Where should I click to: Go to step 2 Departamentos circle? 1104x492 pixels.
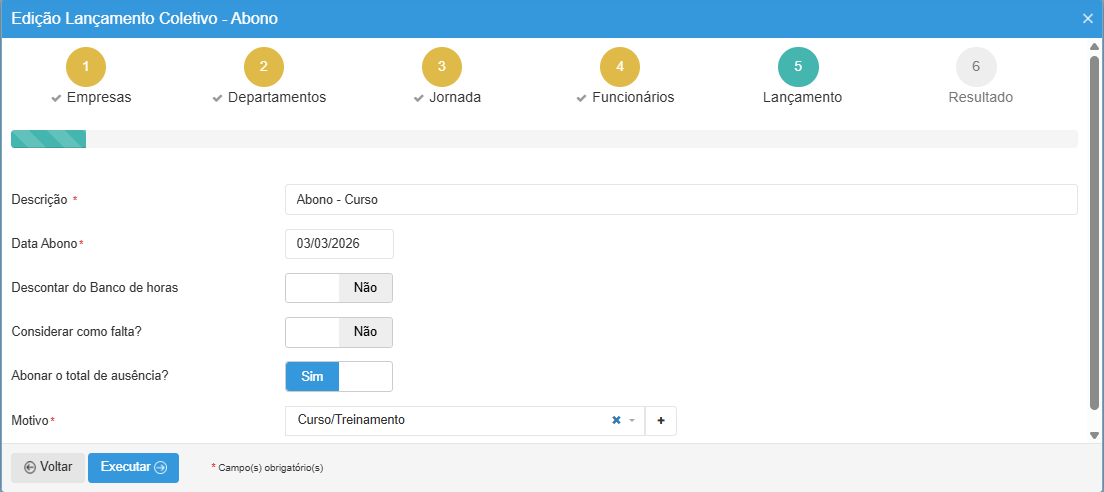[x=264, y=67]
